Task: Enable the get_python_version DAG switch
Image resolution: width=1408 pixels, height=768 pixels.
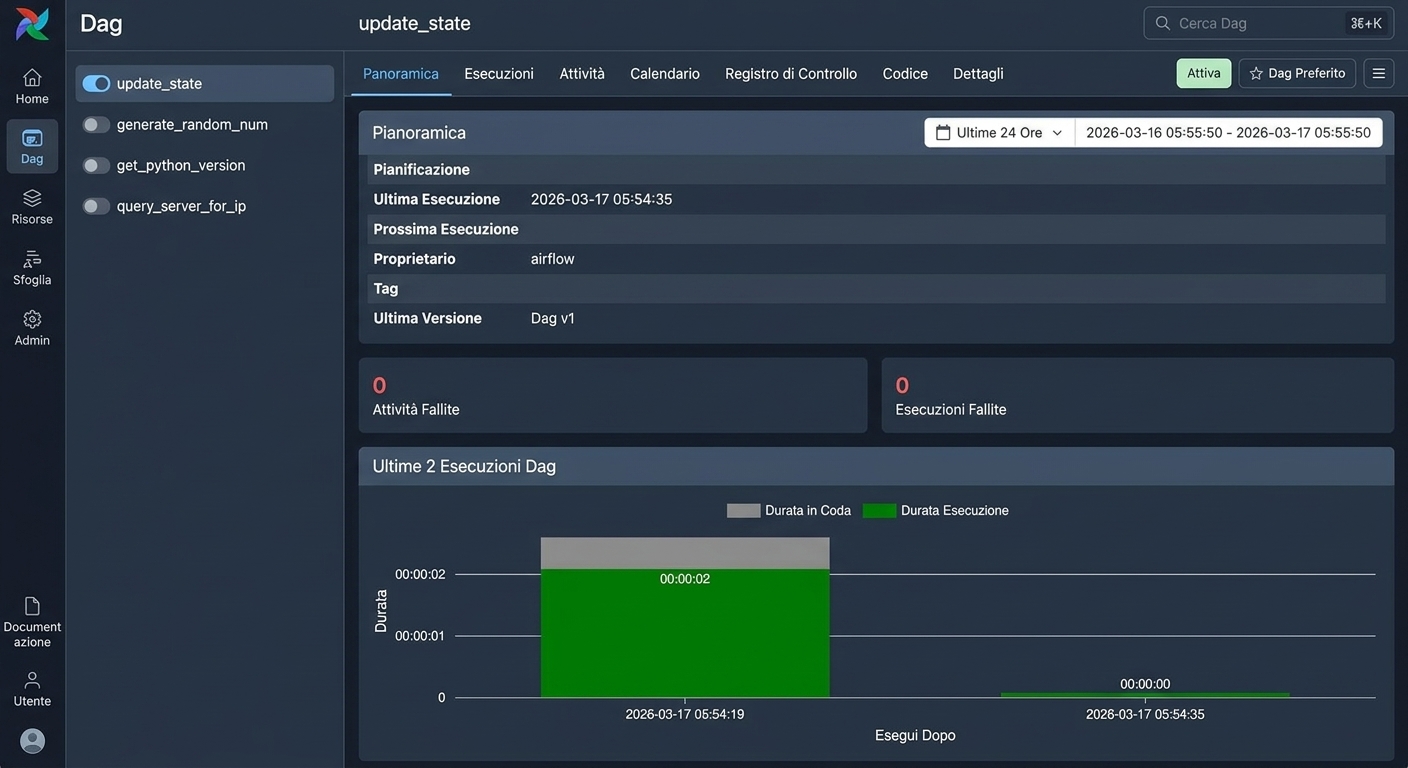Action: click(96, 166)
